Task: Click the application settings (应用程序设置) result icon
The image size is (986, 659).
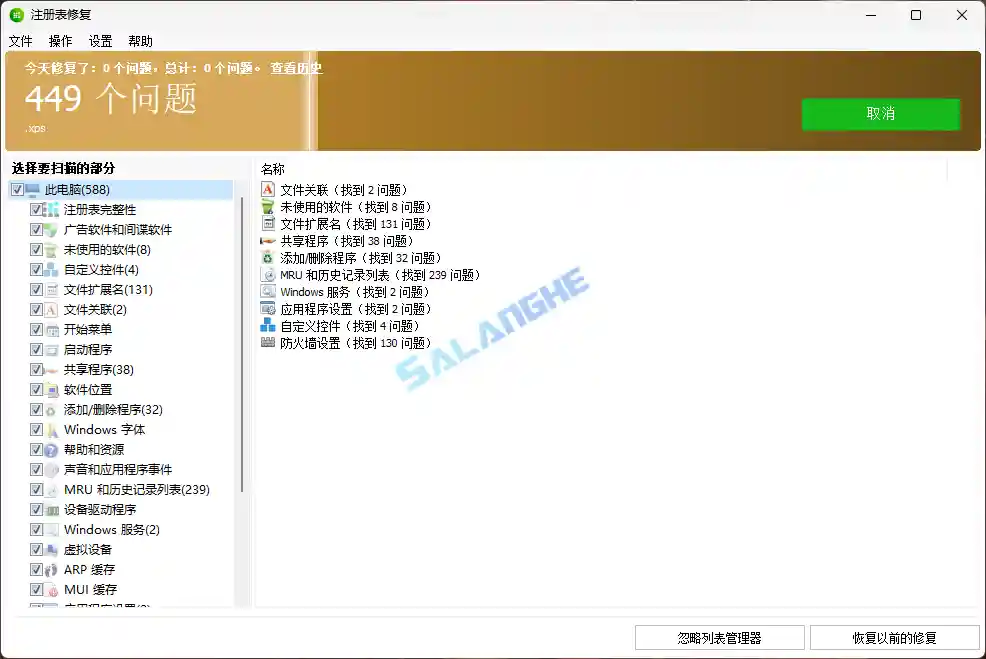Action: [268, 309]
